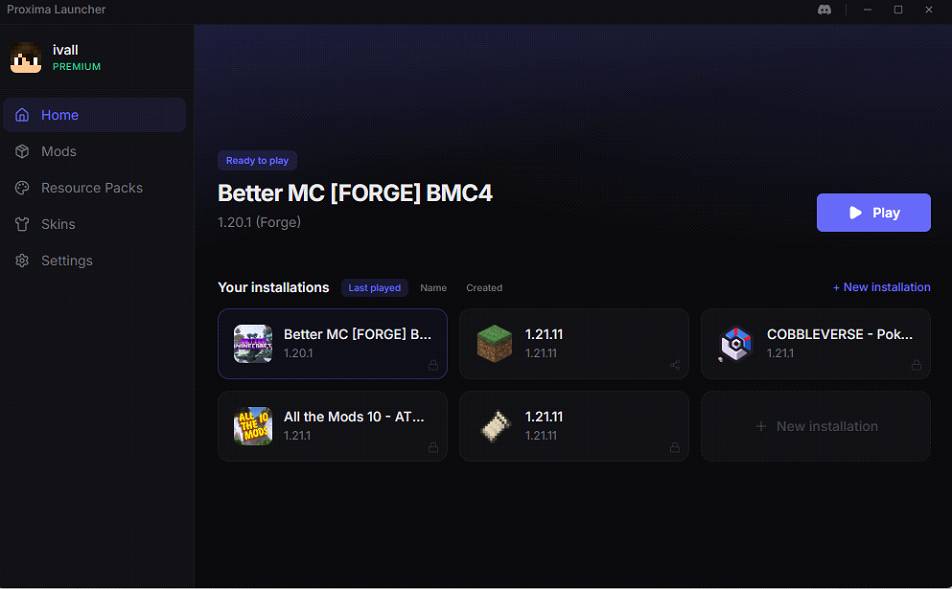Image resolution: width=952 pixels, height=589 pixels.
Task: Click the empty New installation placeholder card
Action: coord(815,426)
